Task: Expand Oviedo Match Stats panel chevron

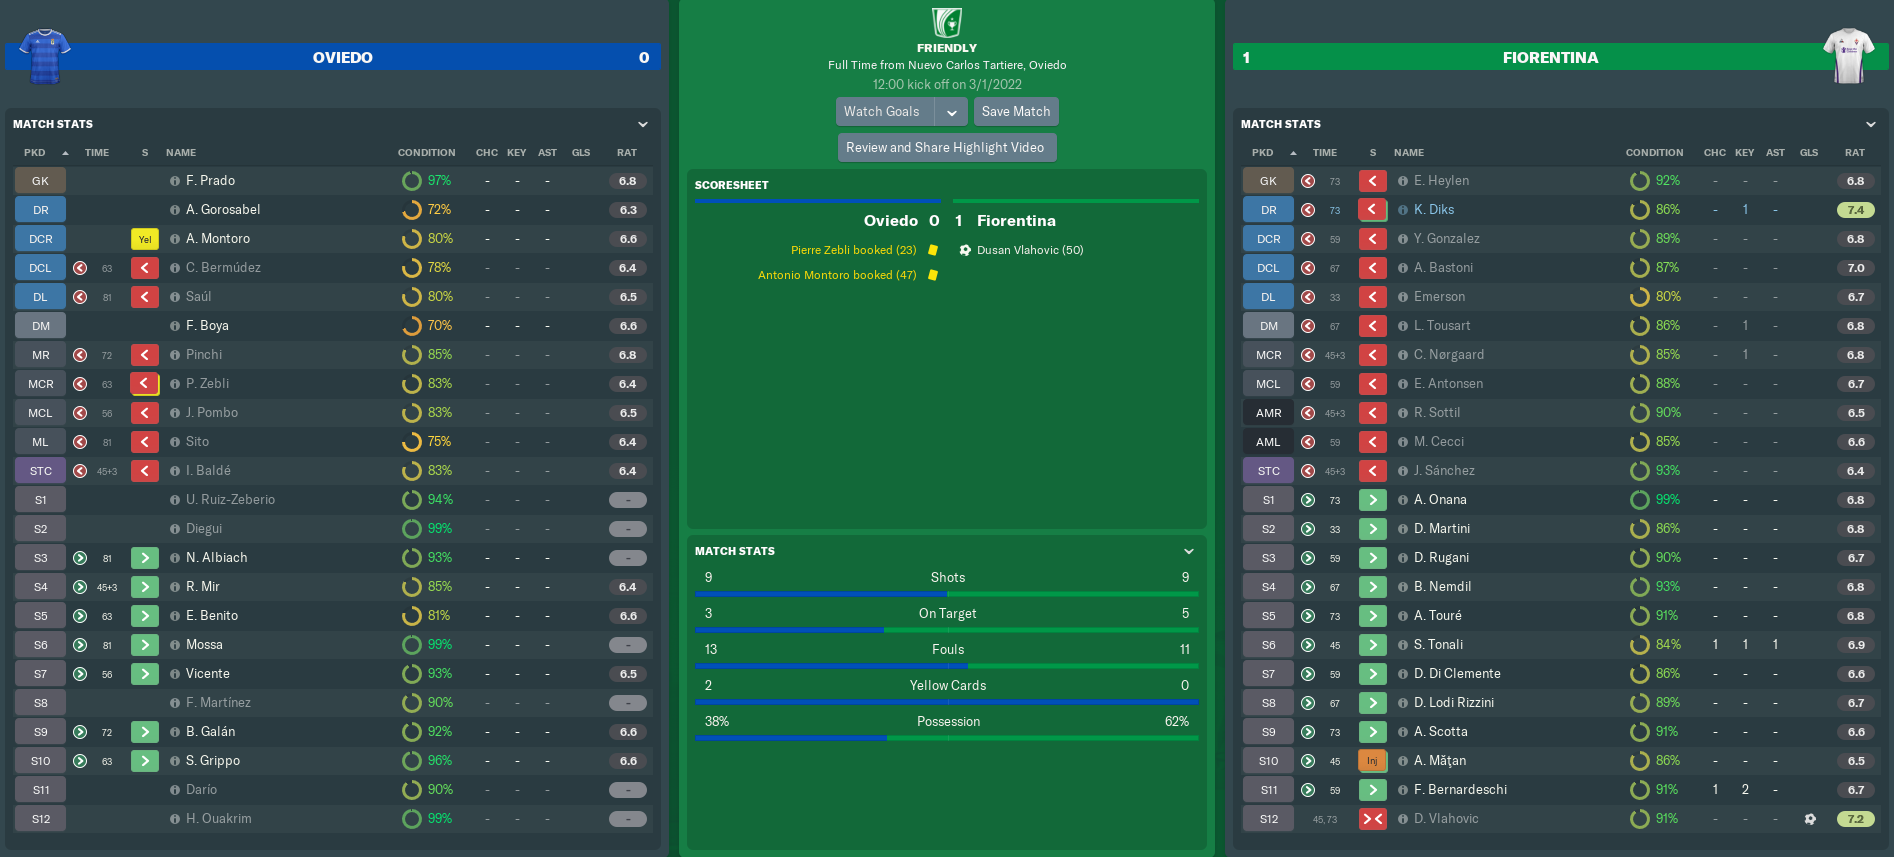Action: 643,124
